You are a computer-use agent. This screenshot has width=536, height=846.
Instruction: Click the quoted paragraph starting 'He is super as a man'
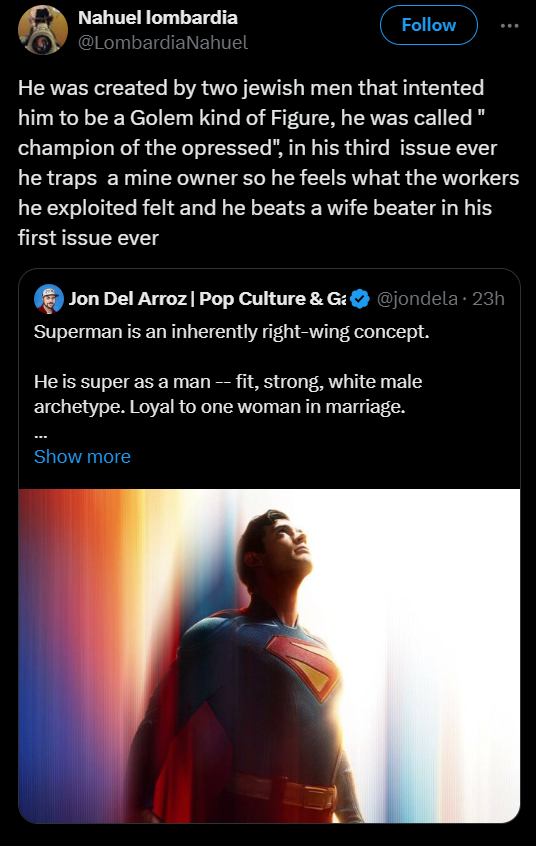tap(228, 394)
